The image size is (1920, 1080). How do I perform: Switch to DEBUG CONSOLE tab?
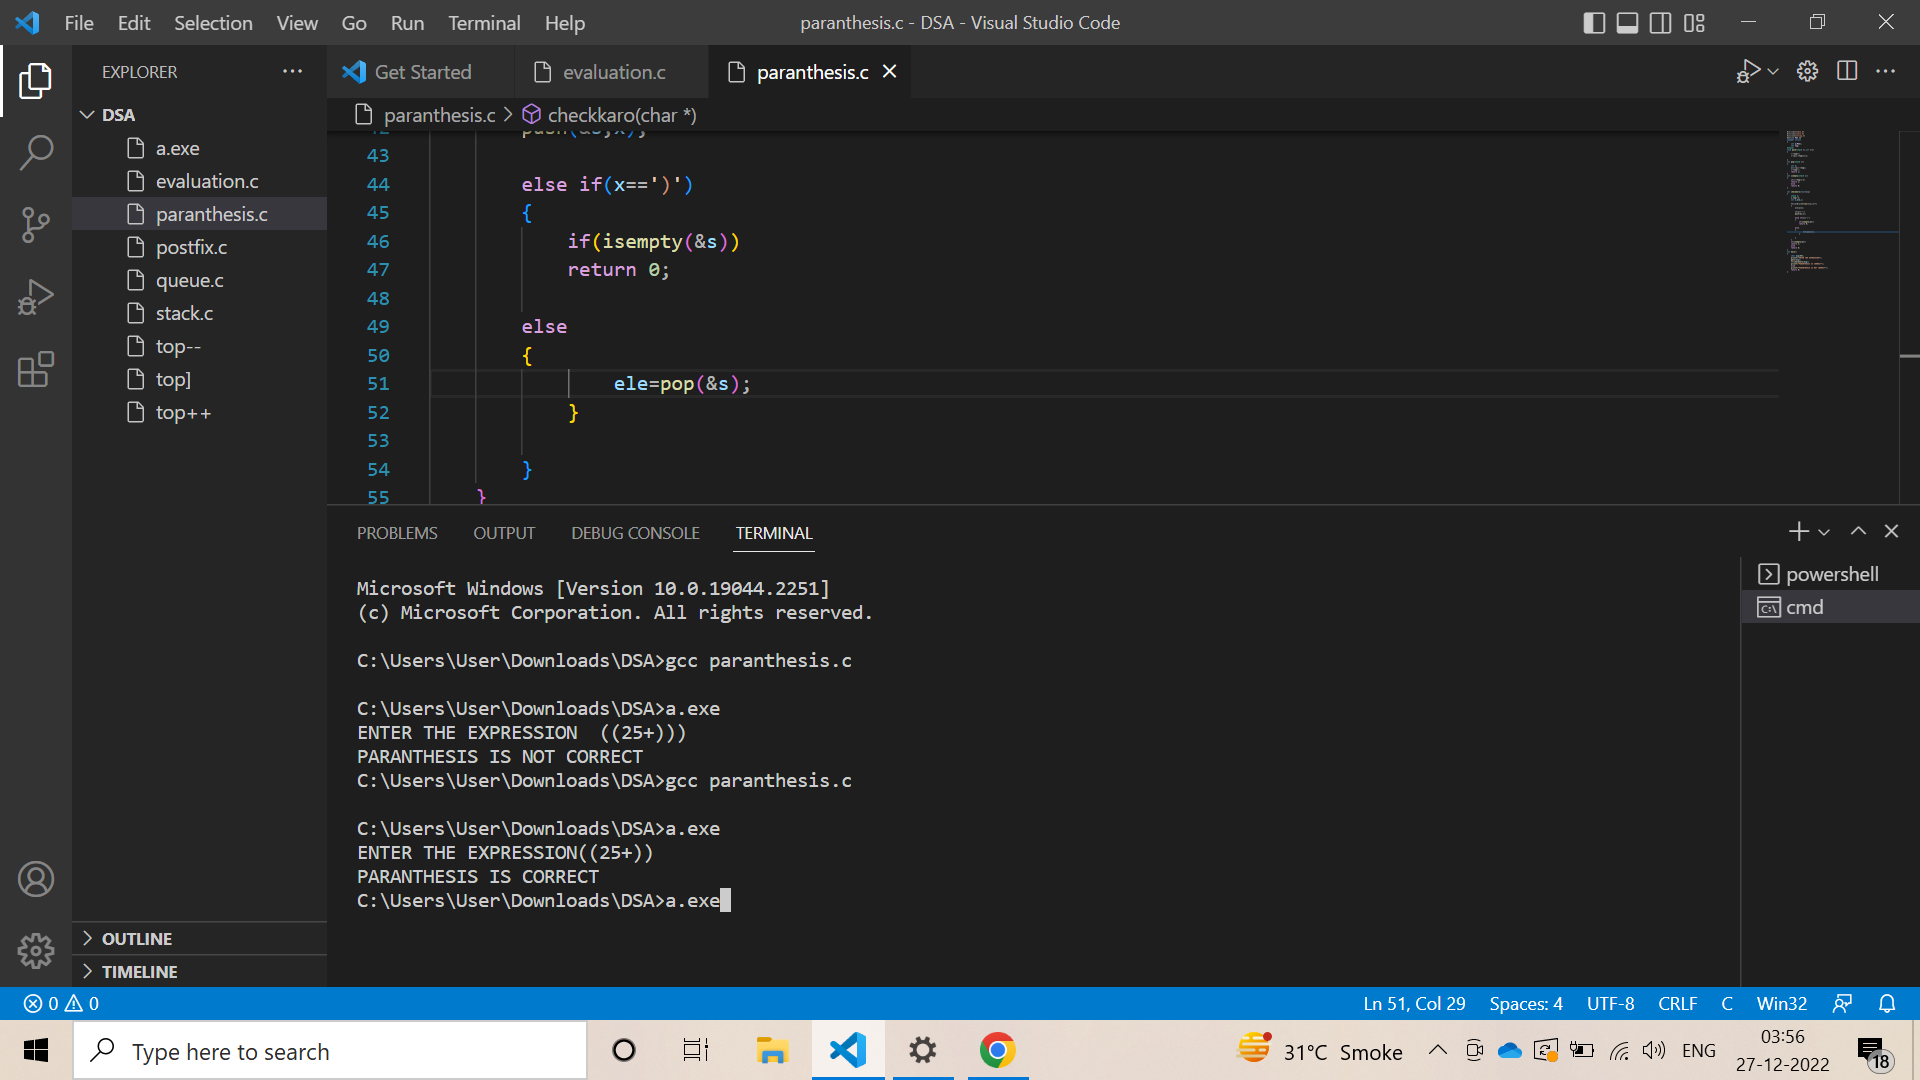[635, 533]
